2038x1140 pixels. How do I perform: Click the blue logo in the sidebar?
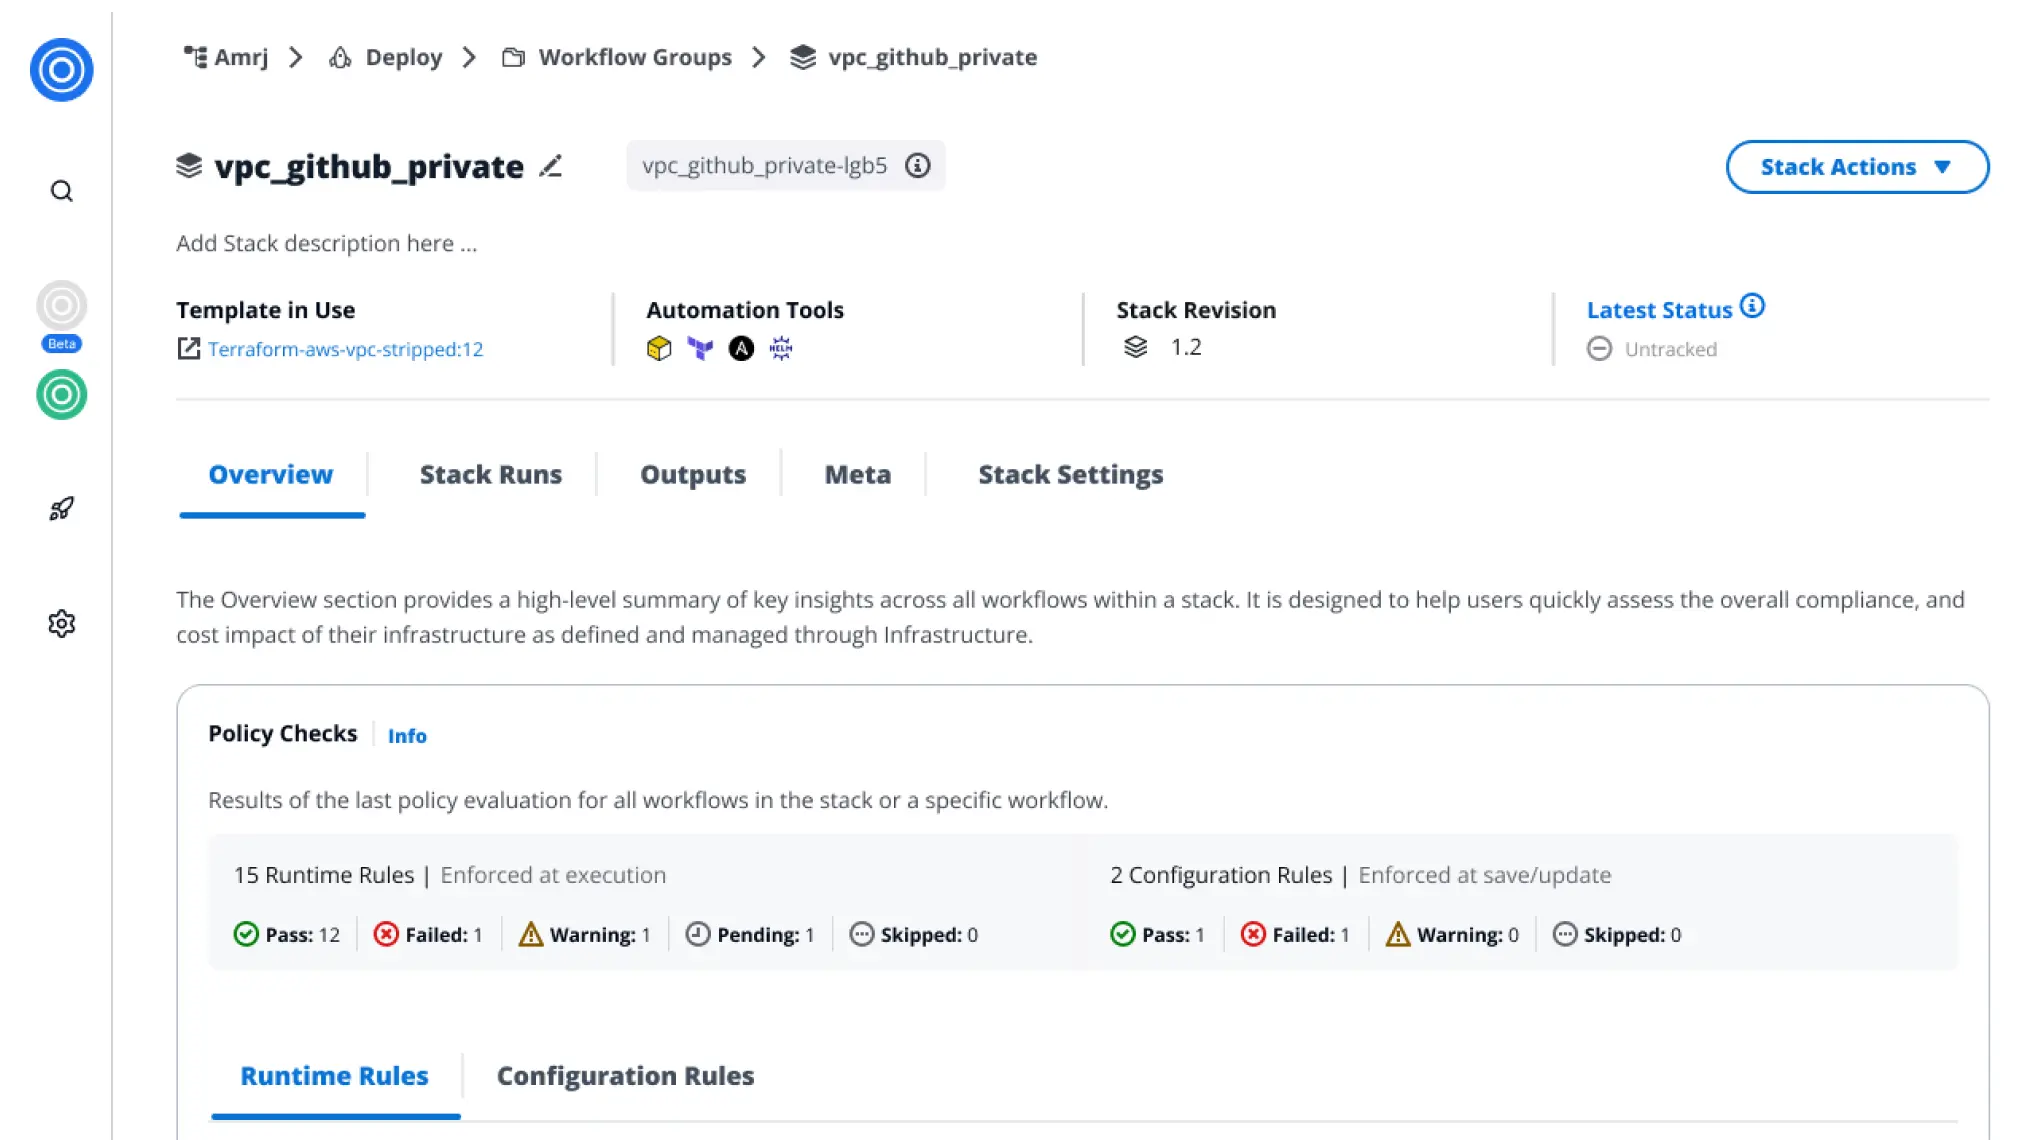click(x=61, y=70)
